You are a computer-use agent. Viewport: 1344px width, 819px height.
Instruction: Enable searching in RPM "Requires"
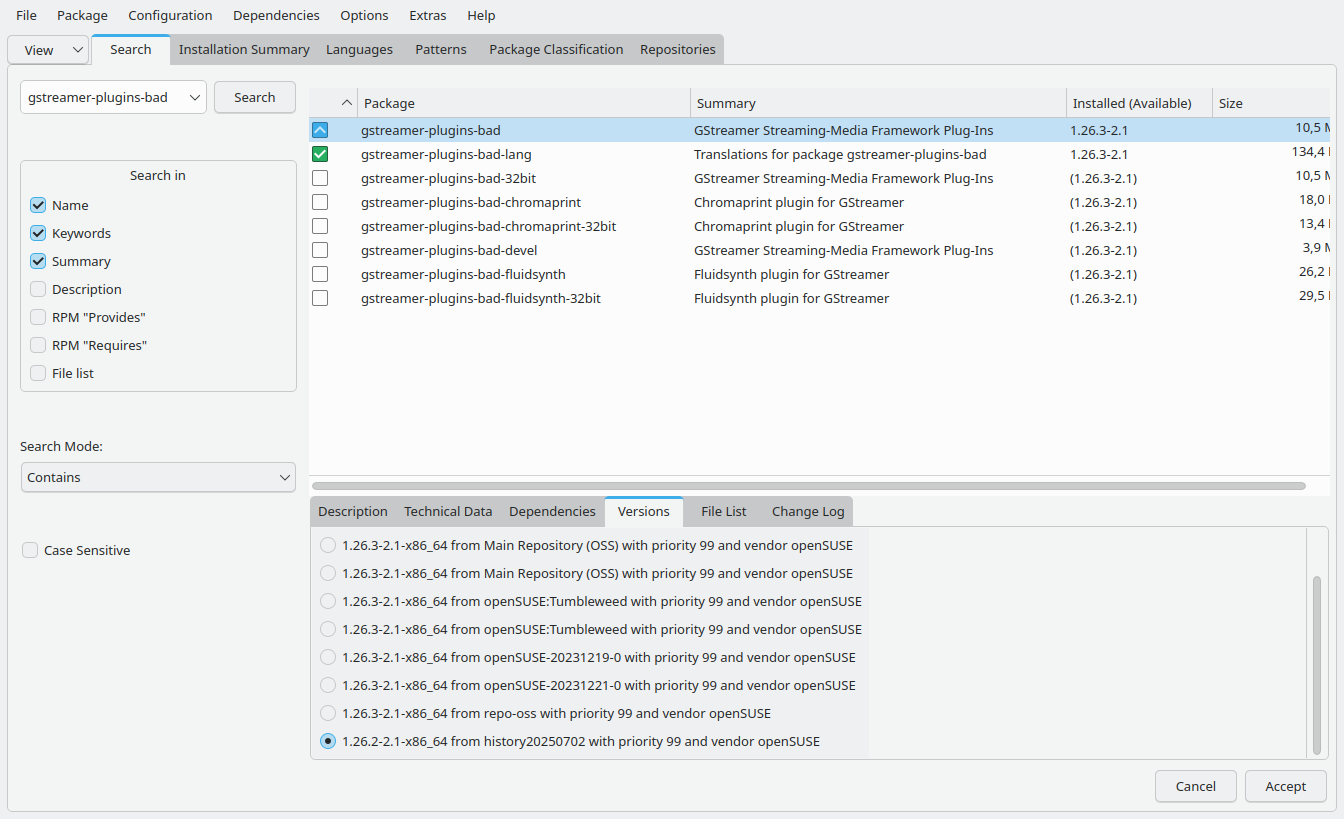point(38,345)
